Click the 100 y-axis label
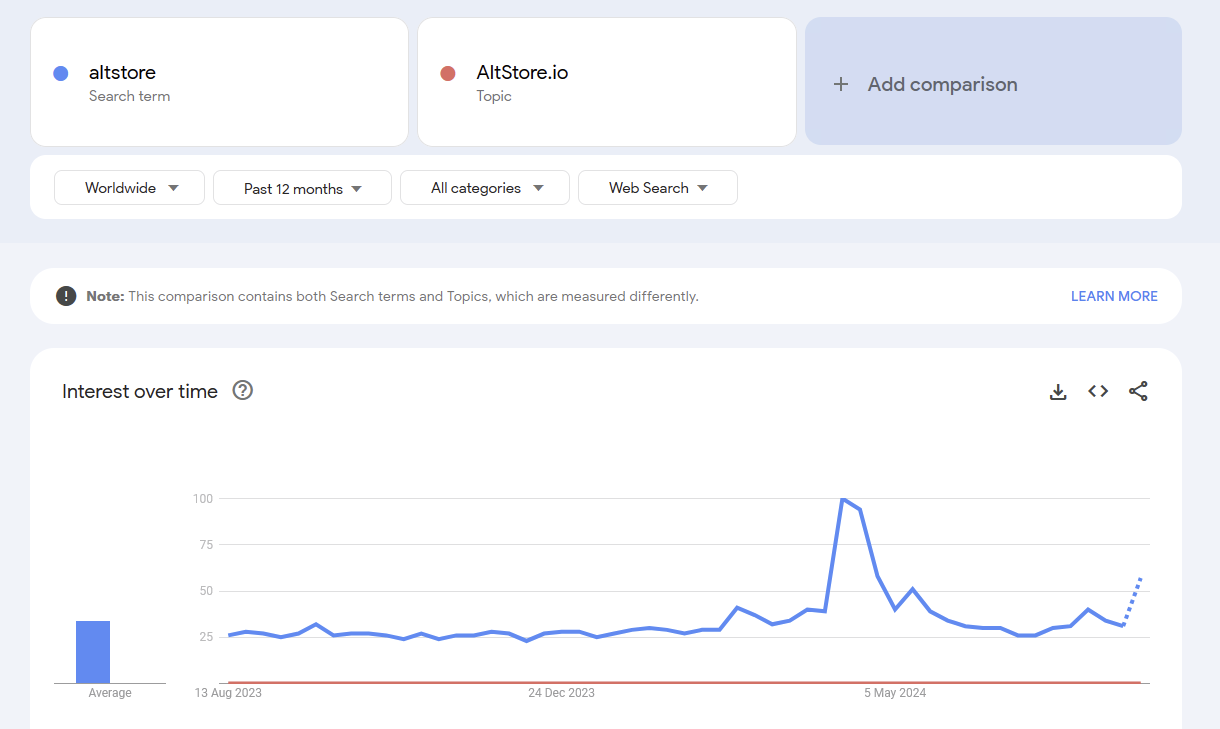Screen dimensions: 1220x729 point(203,498)
